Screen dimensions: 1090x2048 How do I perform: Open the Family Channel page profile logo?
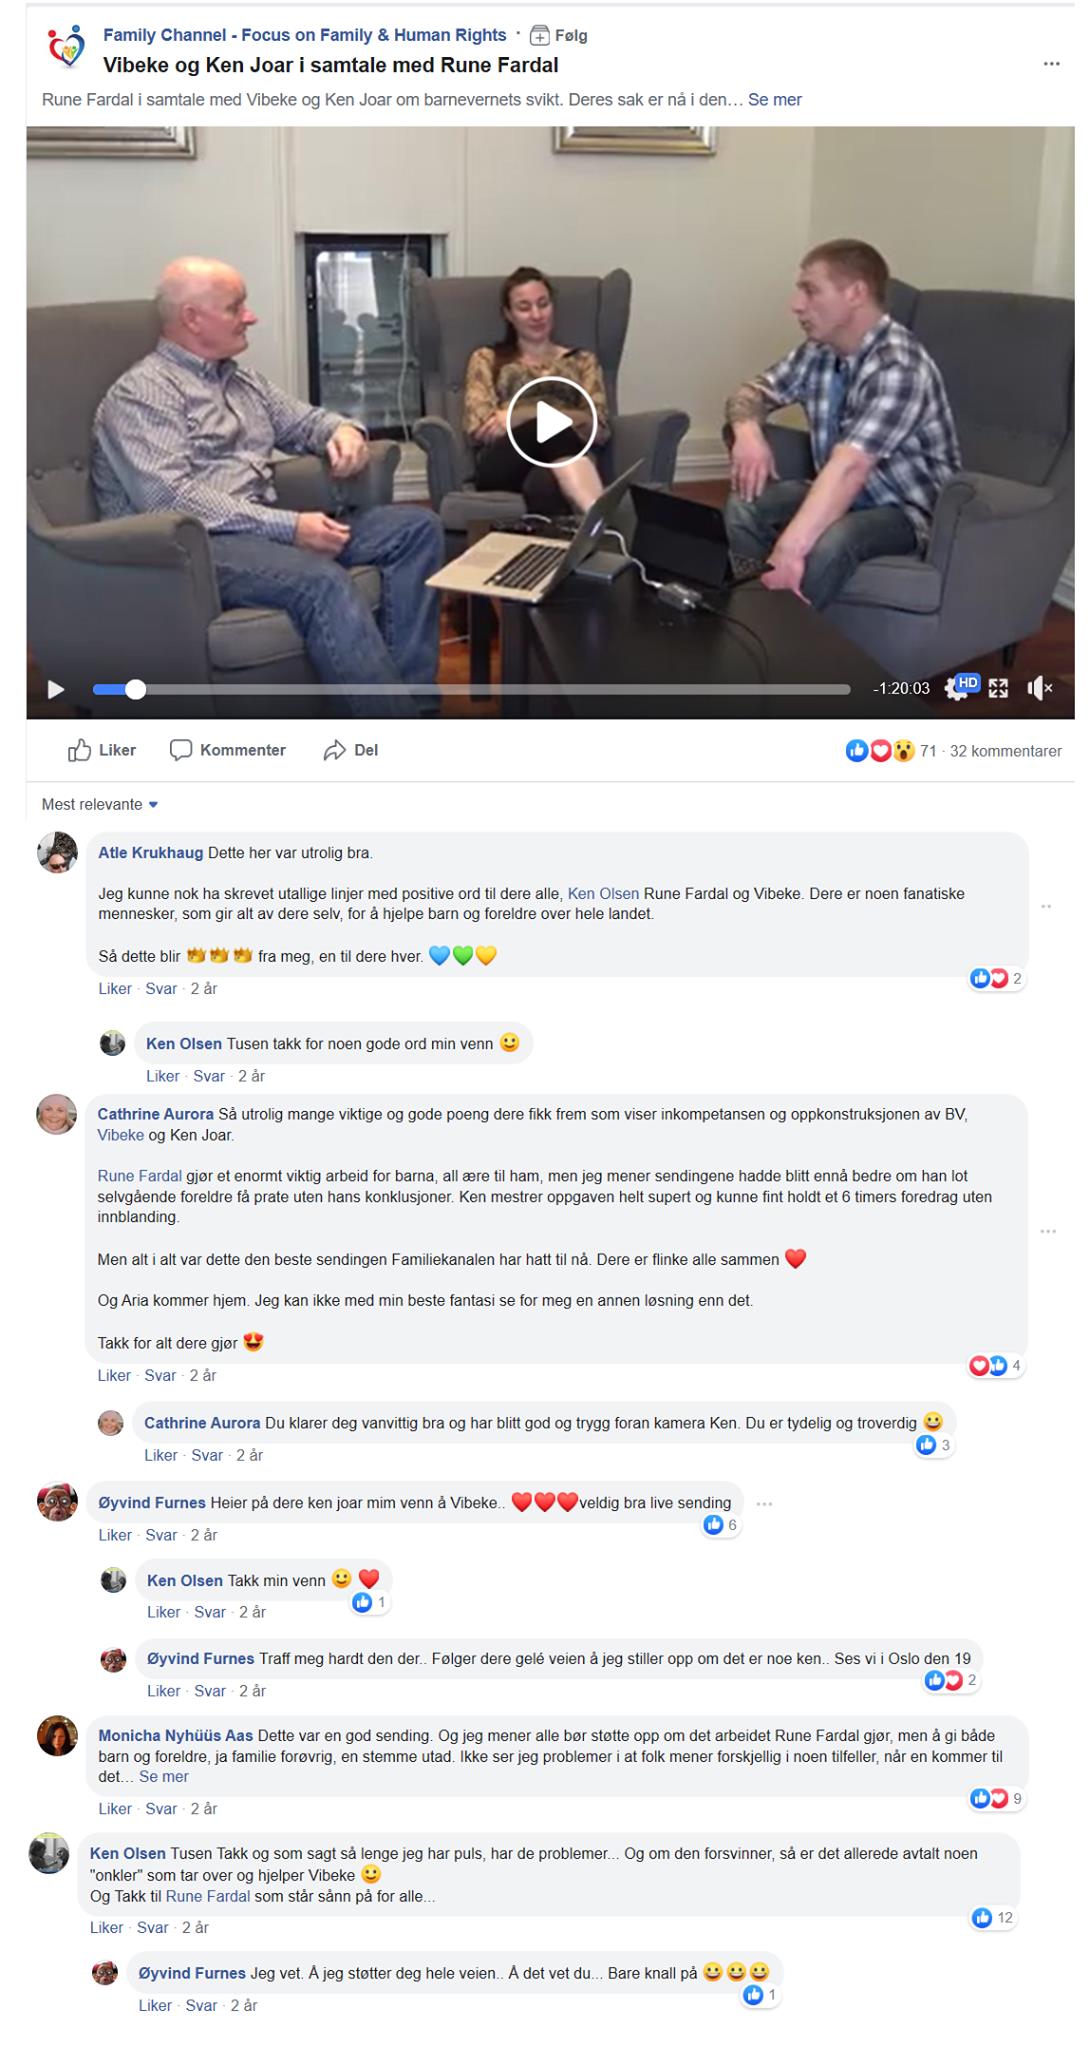(67, 47)
